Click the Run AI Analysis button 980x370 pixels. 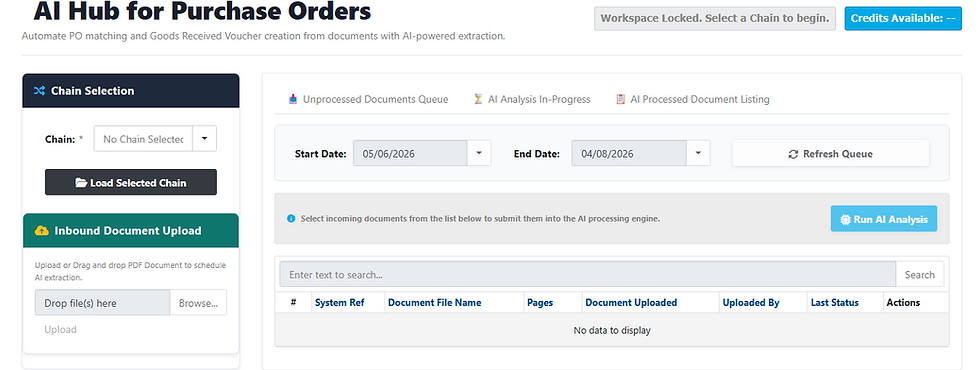tap(884, 219)
